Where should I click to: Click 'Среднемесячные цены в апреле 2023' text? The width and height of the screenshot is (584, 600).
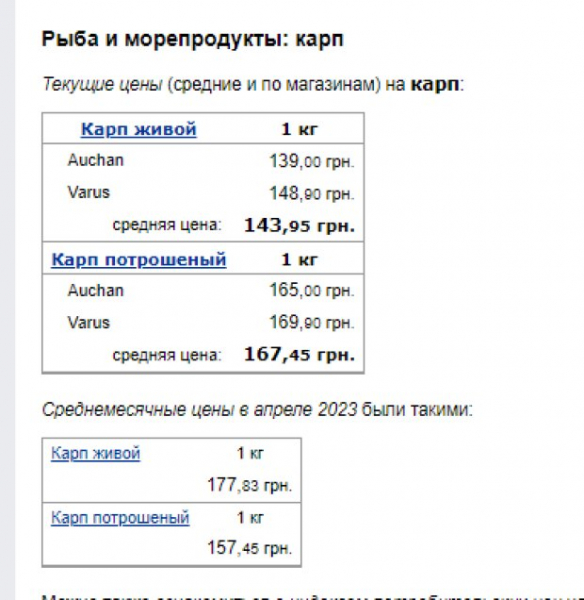(x=199, y=410)
